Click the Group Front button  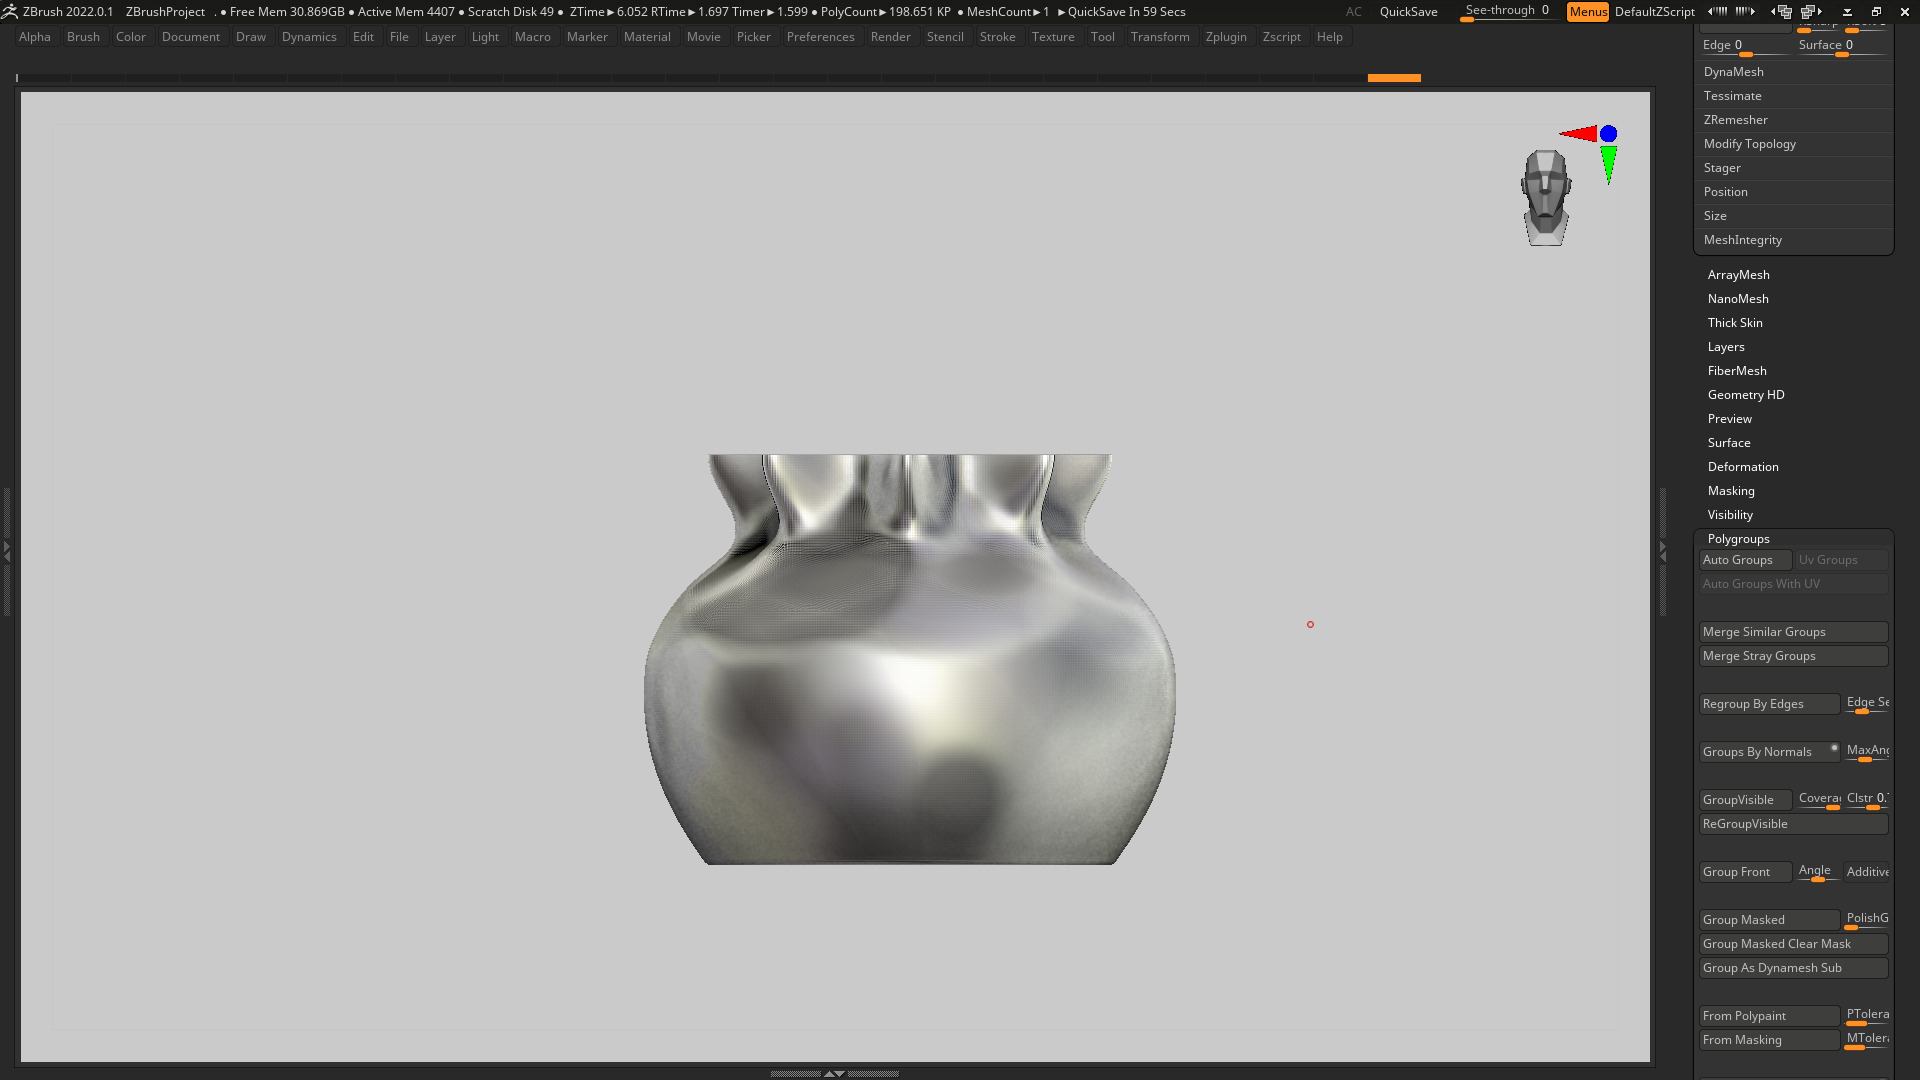(1745, 872)
